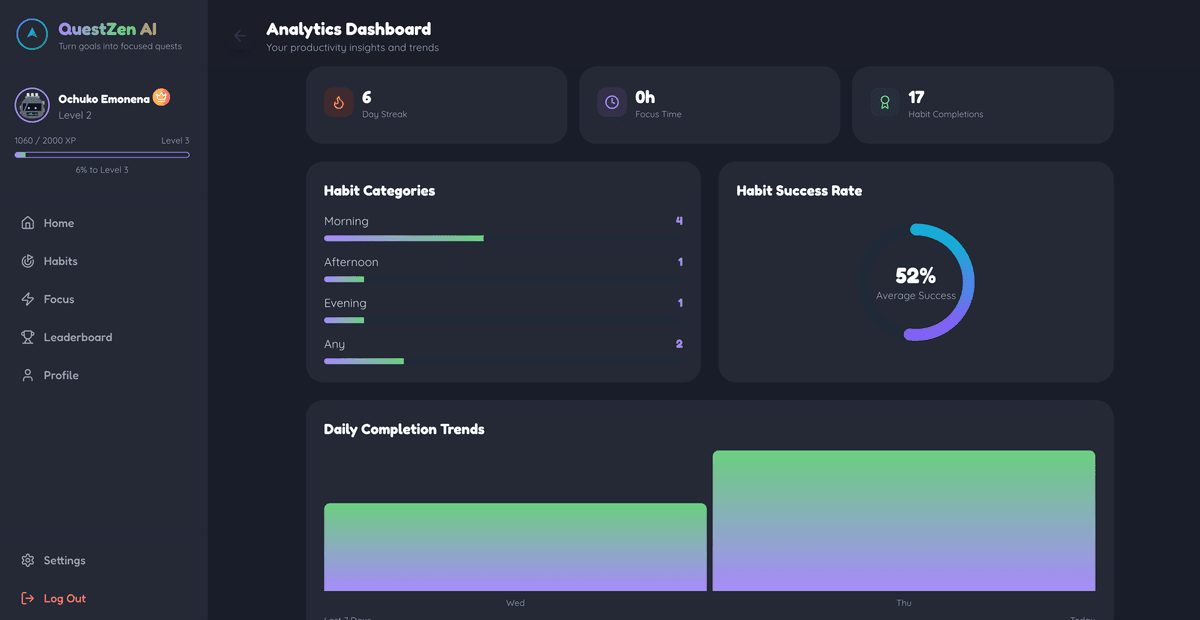Open the Home page in sidebar

pos(58,223)
